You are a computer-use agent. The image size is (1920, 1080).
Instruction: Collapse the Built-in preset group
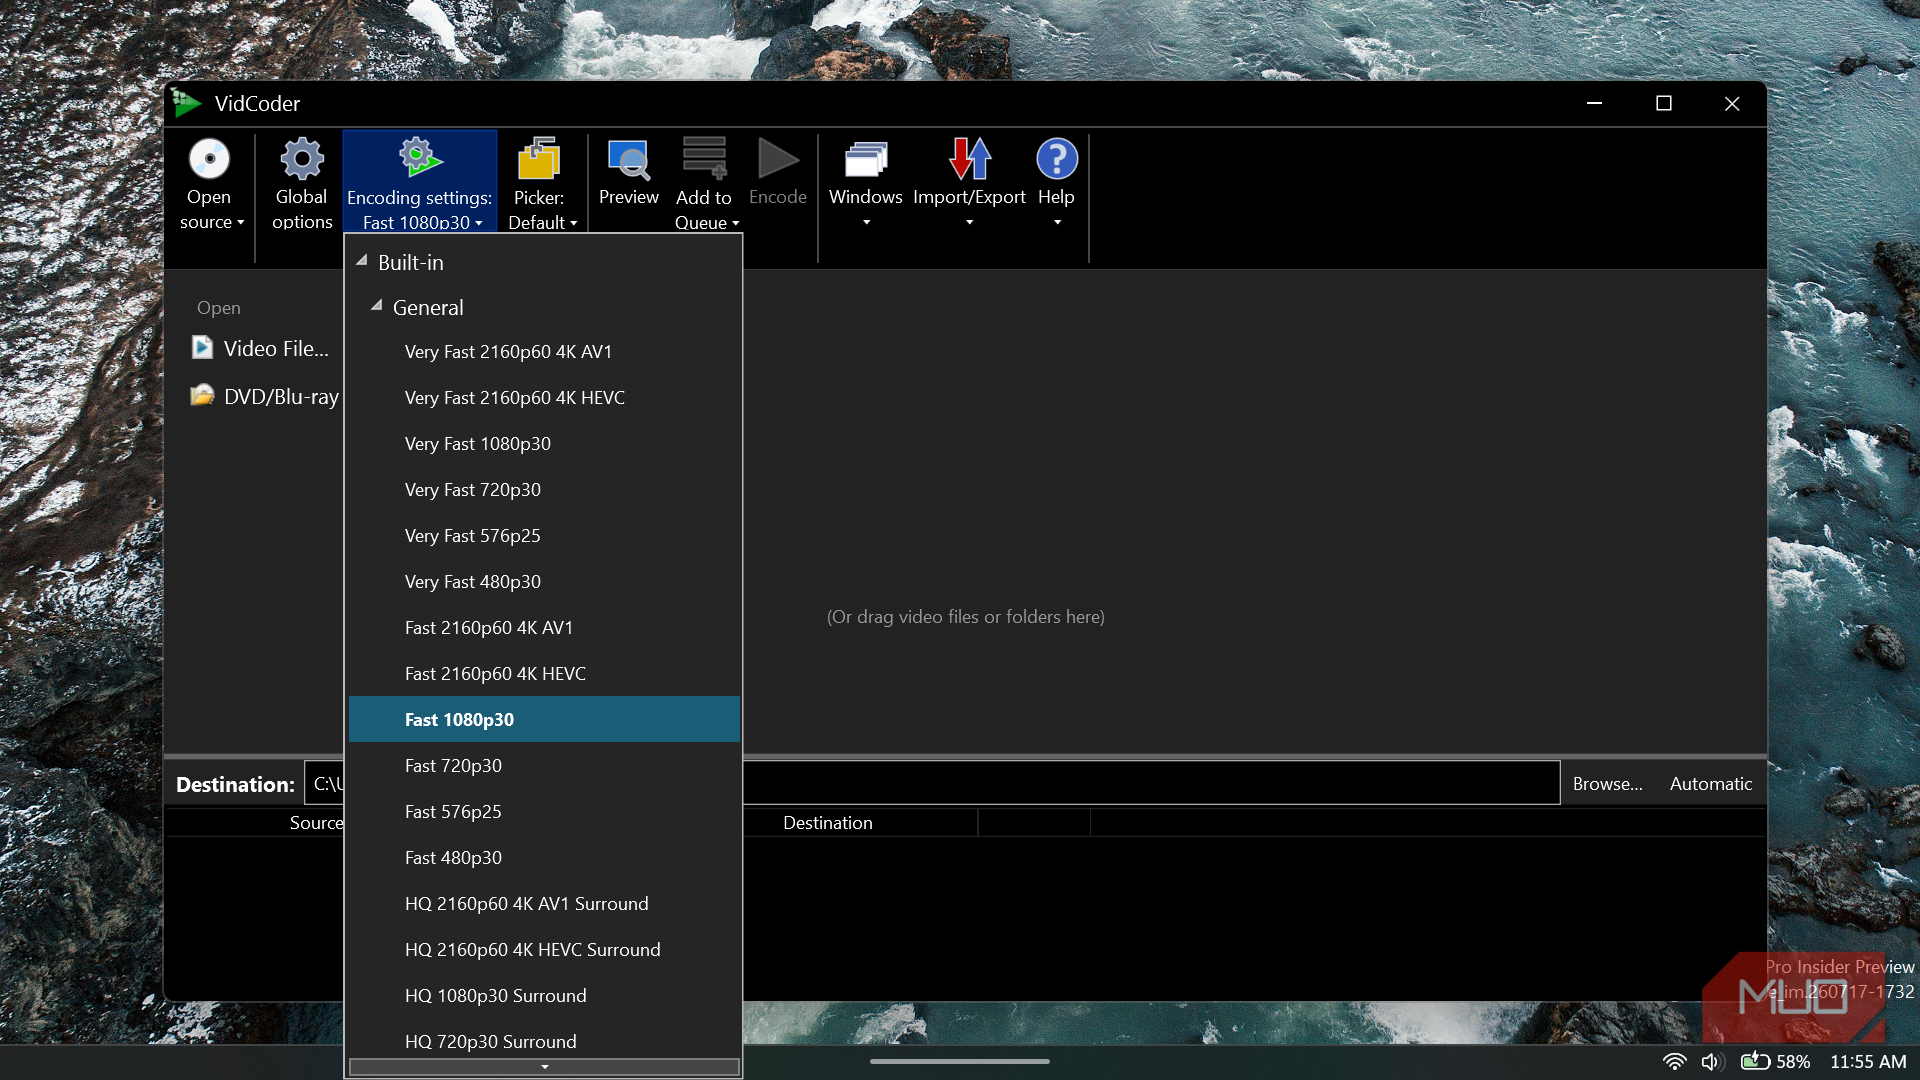pos(362,261)
